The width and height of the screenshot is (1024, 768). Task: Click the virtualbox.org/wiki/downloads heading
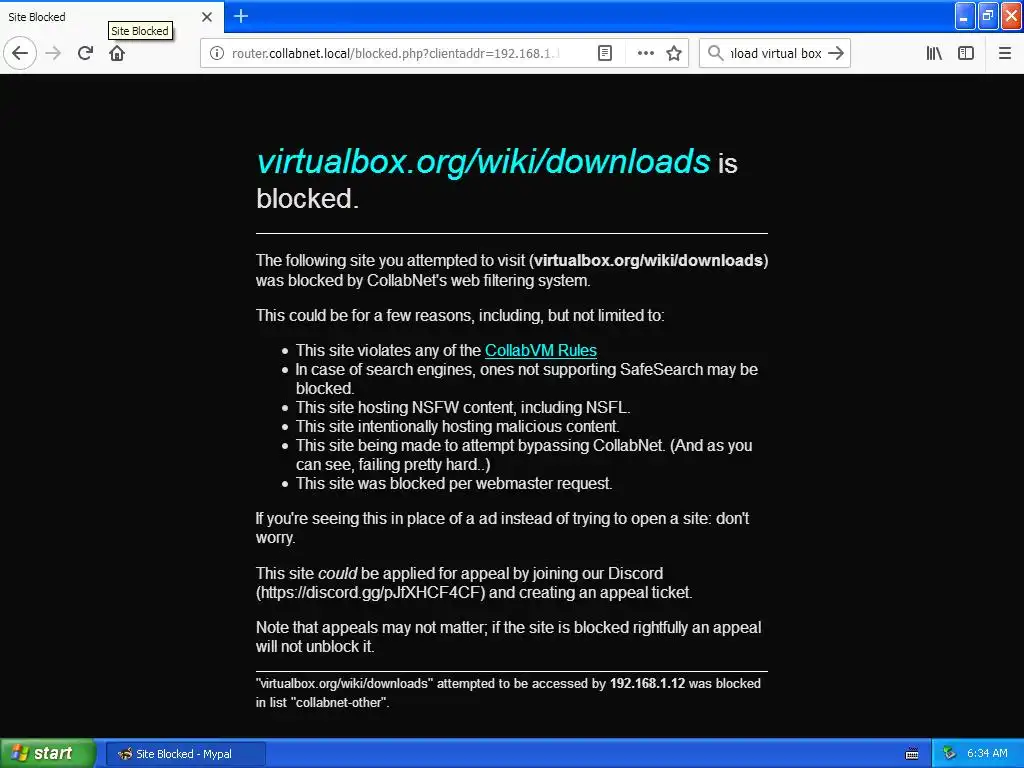pos(483,161)
